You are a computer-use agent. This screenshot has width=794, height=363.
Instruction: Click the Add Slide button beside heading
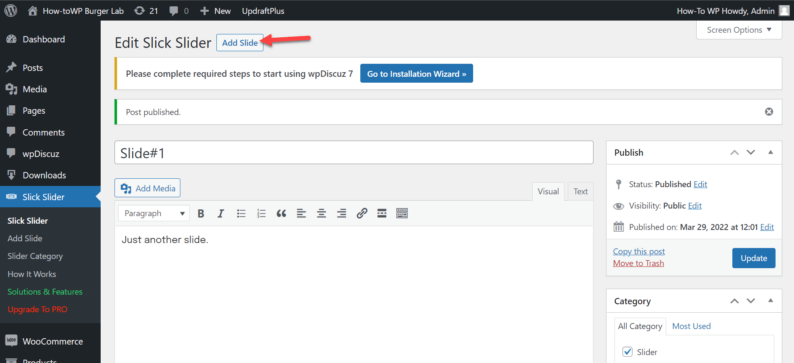click(240, 43)
